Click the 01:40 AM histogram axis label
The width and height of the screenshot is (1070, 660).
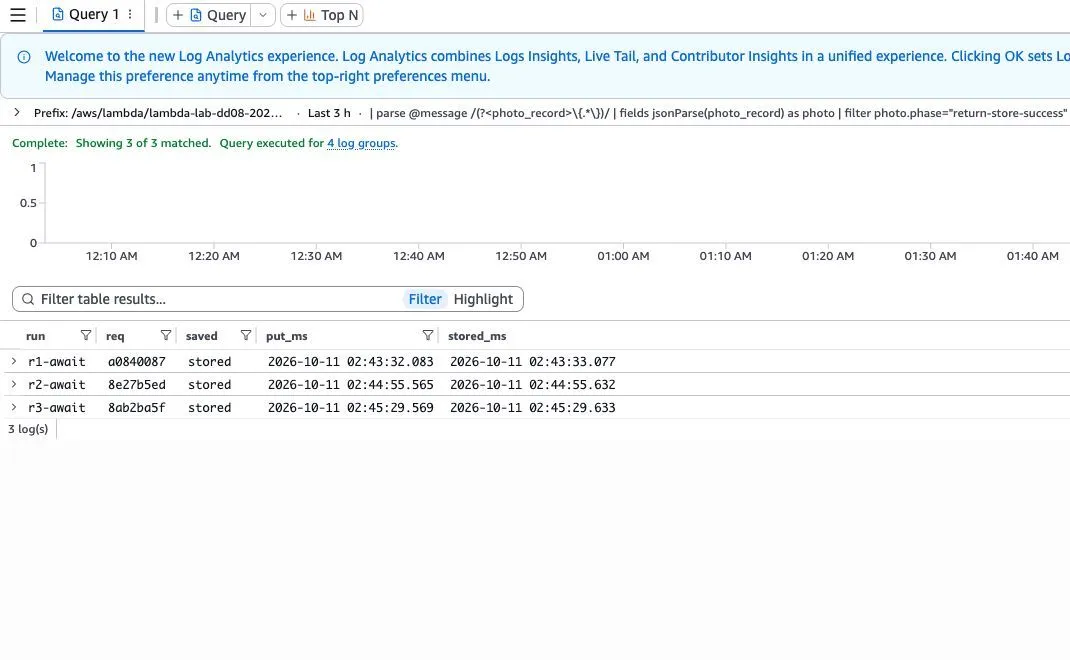pyautogui.click(x=1032, y=256)
